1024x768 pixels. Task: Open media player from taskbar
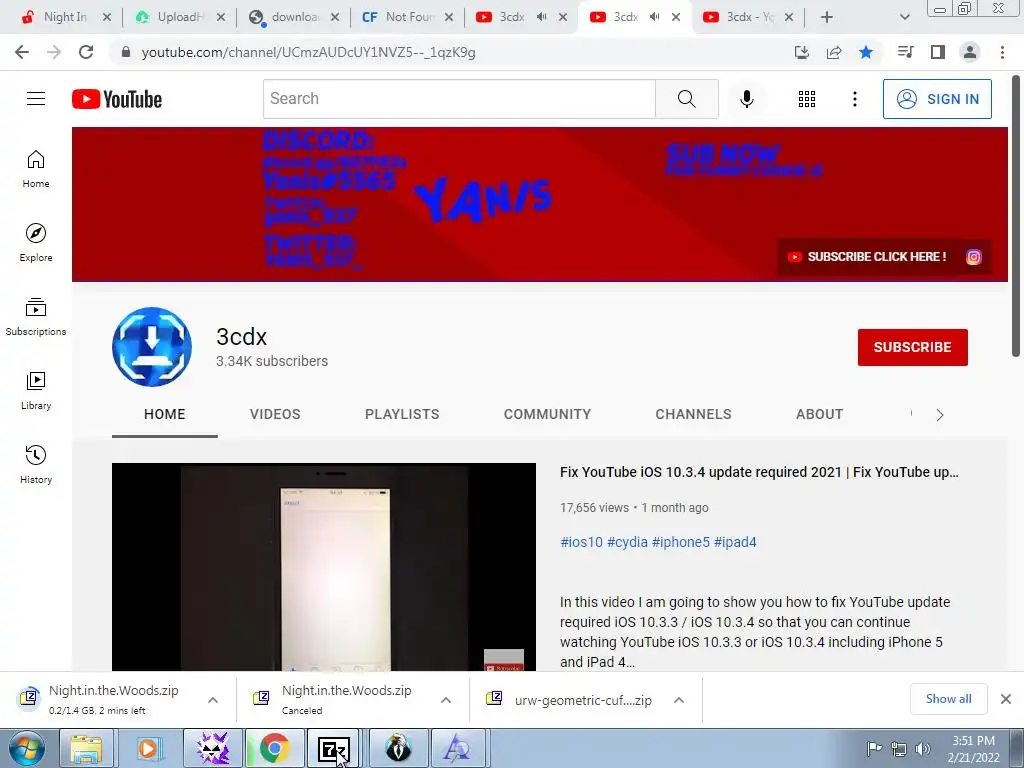[149, 748]
